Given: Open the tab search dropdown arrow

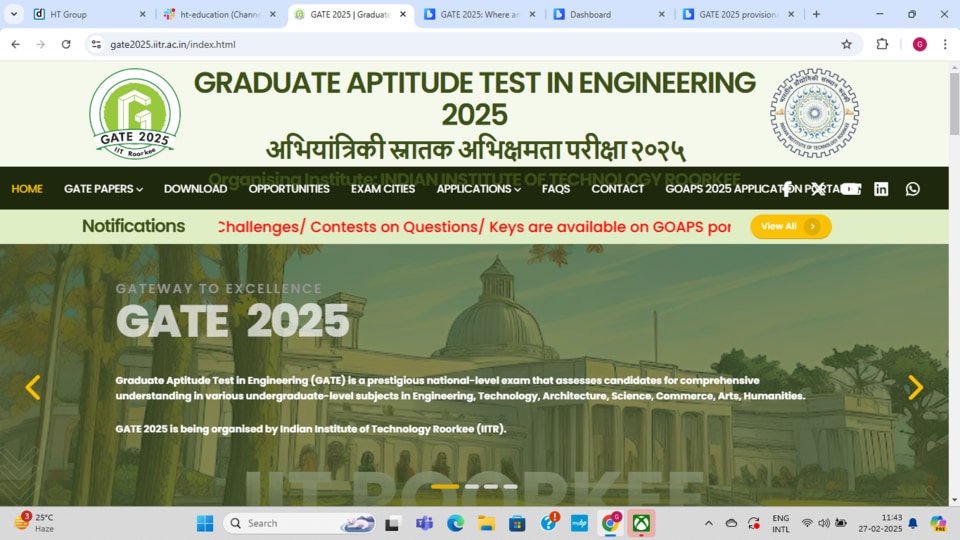Looking at the screenshot, I should click(13, 14).
